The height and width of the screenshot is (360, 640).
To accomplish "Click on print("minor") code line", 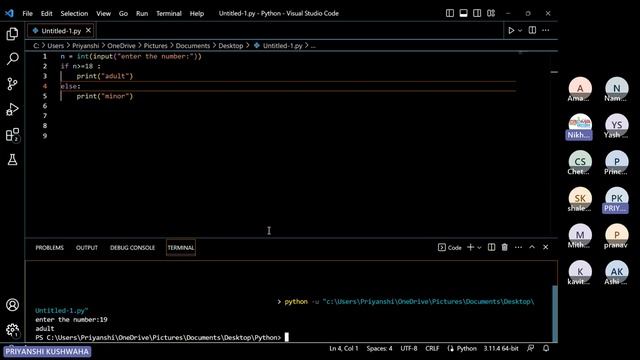I will pyautogui.click(x=104, y=96).
